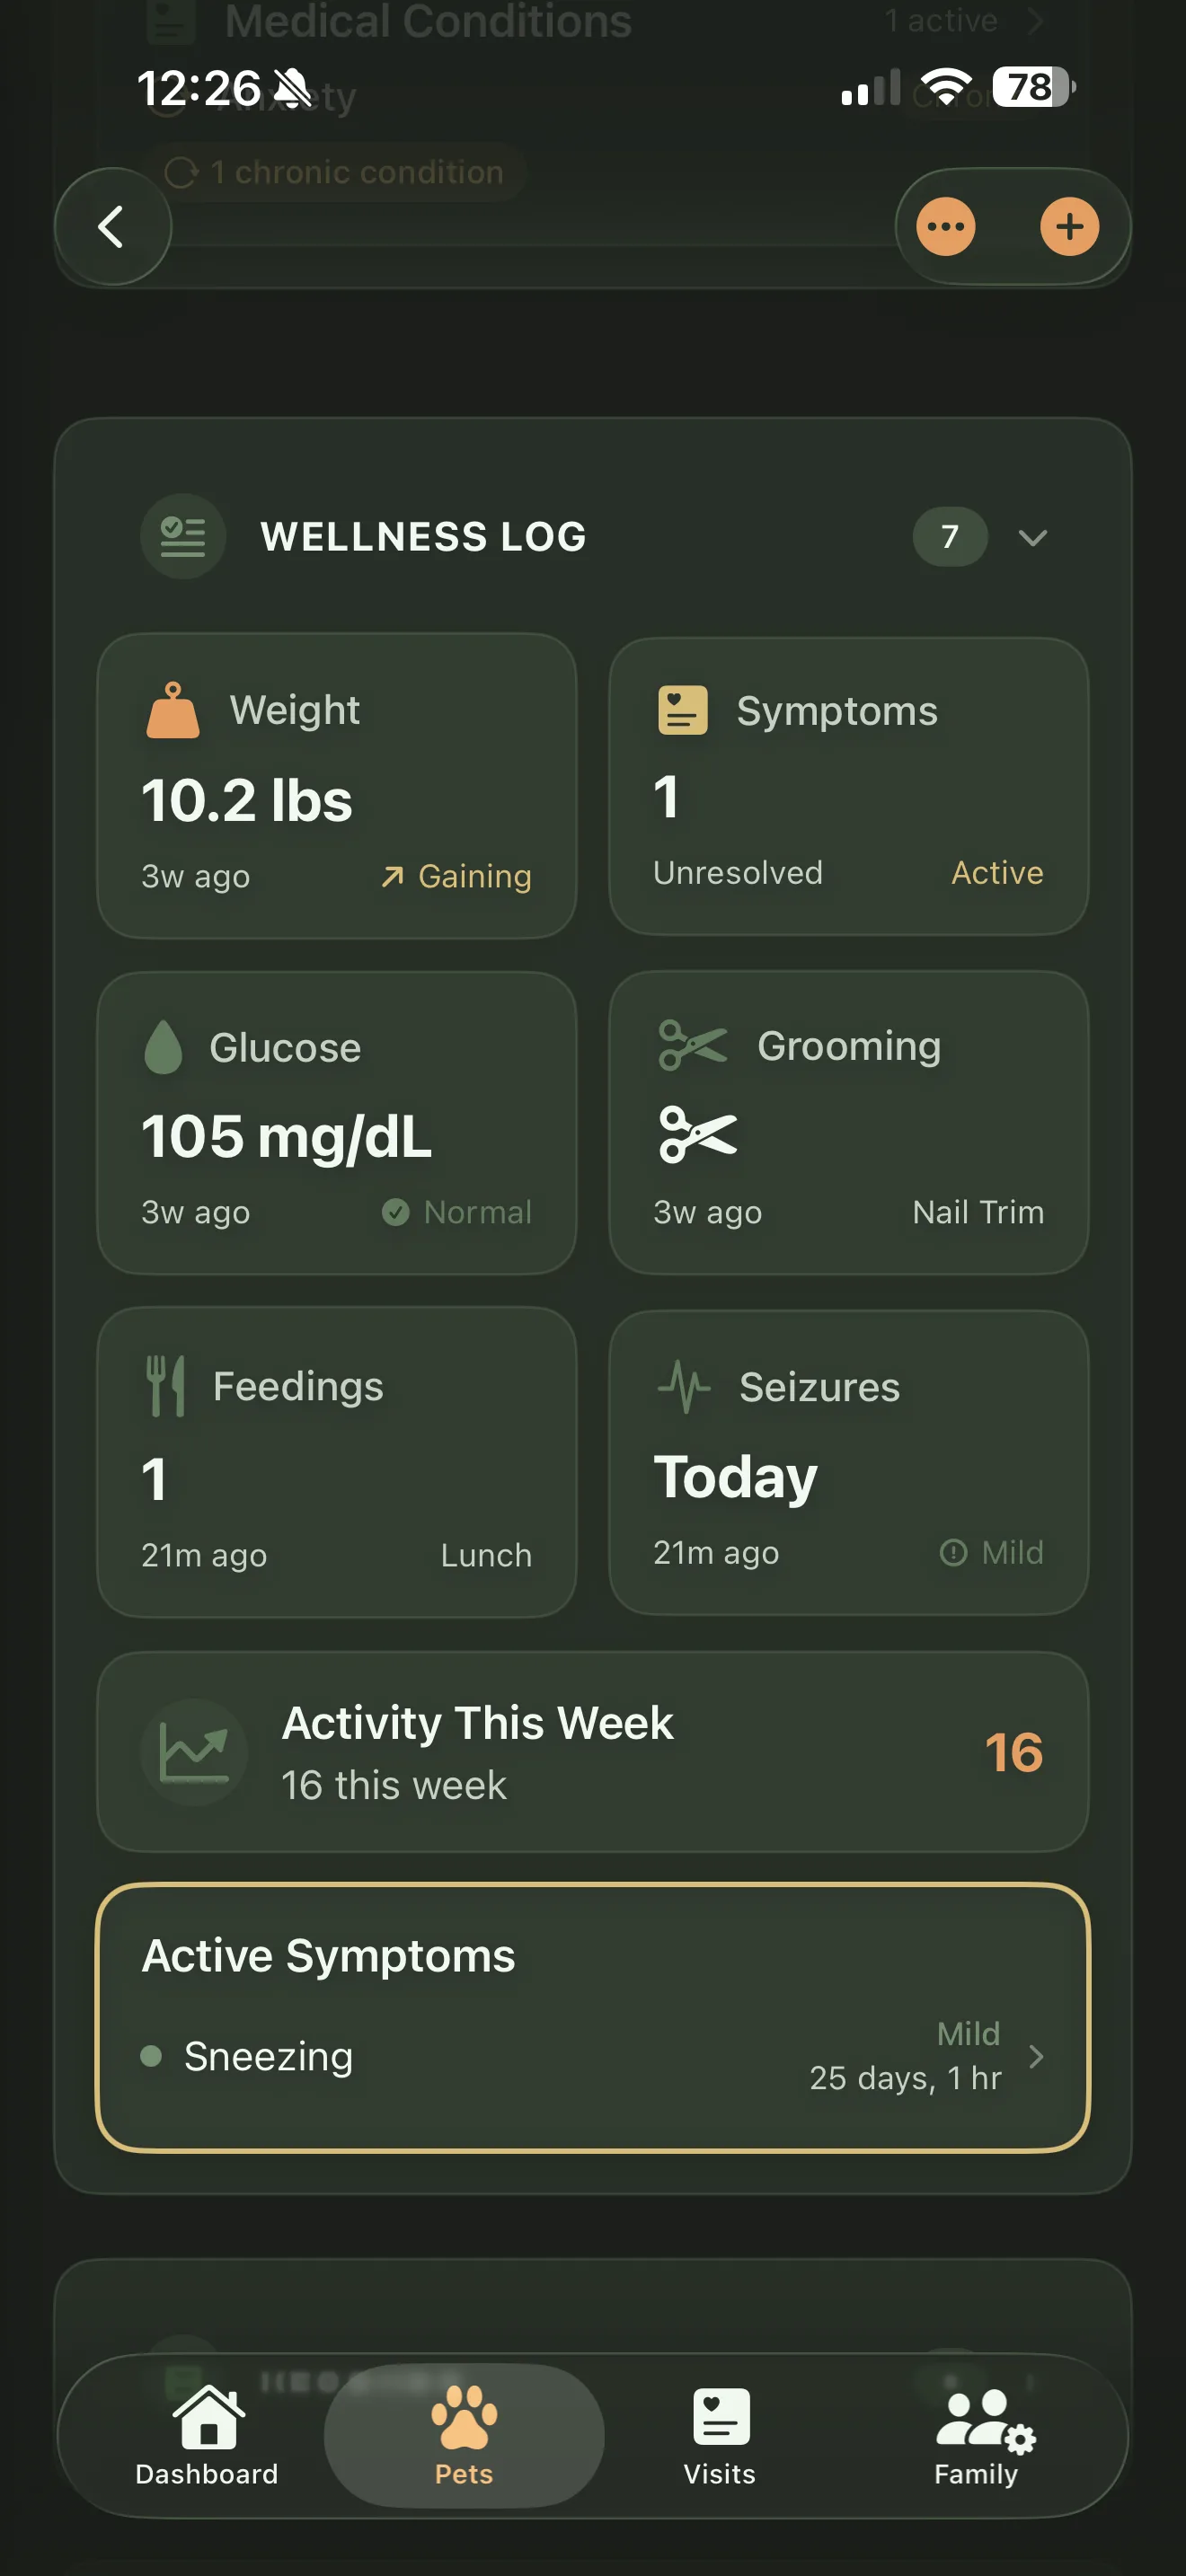Tap the Wellness Log count badge
The height and width of the screenshot is (2576, 1186).
pos(950,537)
